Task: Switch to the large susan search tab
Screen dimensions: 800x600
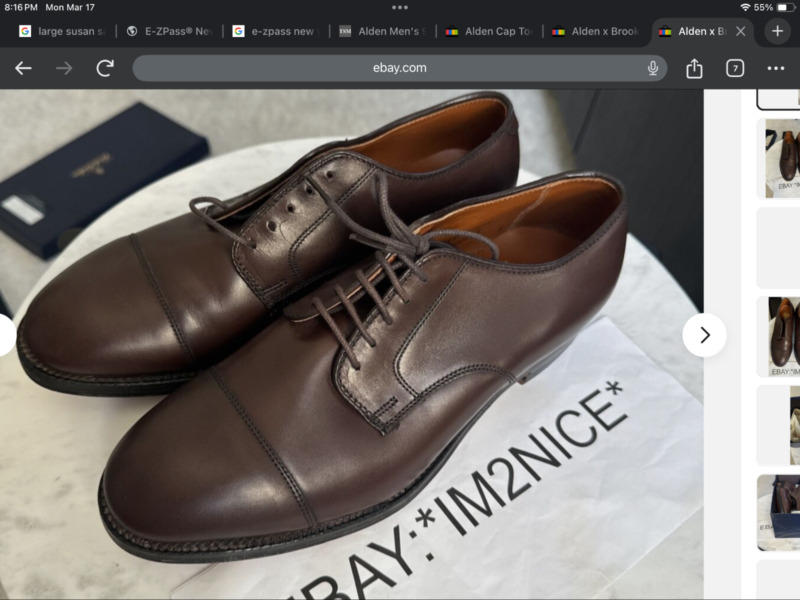Action: click(60, 31)
